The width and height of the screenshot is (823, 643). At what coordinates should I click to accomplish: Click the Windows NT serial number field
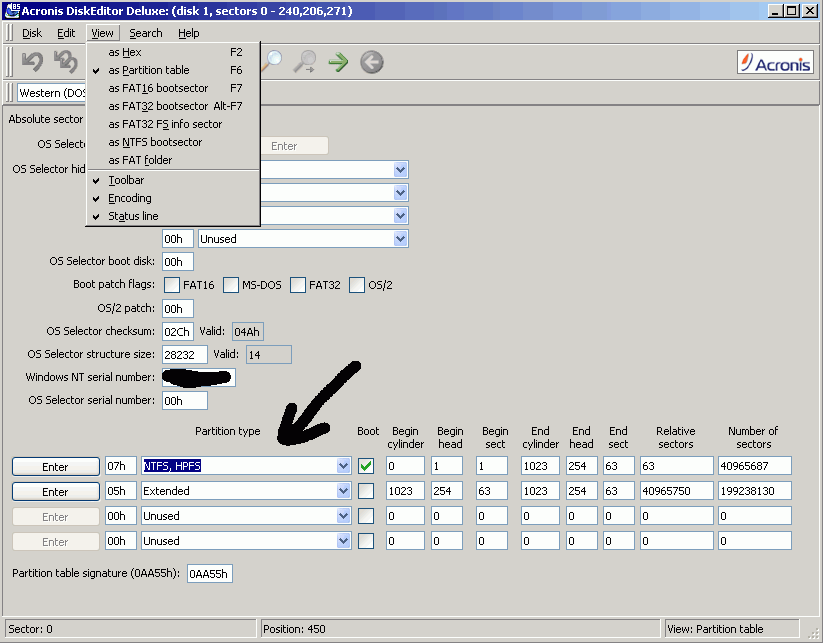pos(199,377)
